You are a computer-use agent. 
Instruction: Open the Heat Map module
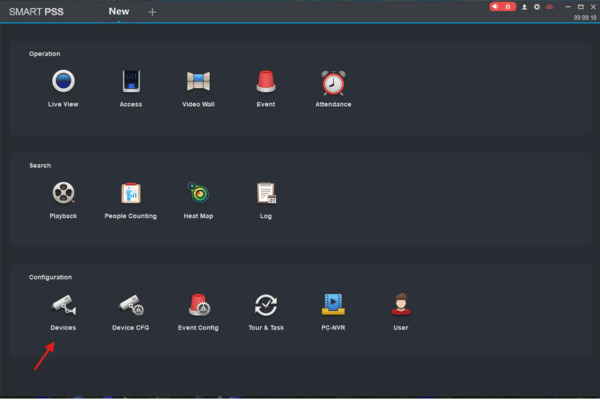(x=198, y=200)
